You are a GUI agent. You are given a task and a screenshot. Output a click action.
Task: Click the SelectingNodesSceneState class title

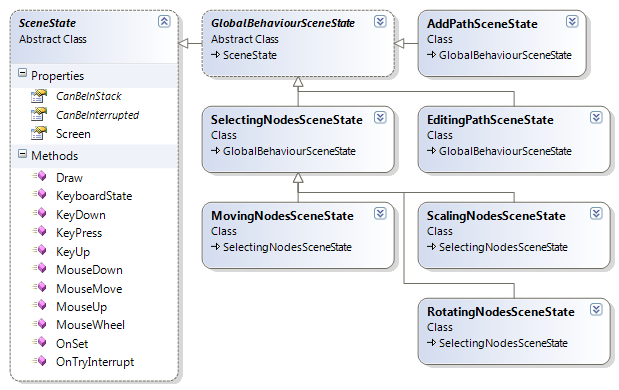(287, 120)
